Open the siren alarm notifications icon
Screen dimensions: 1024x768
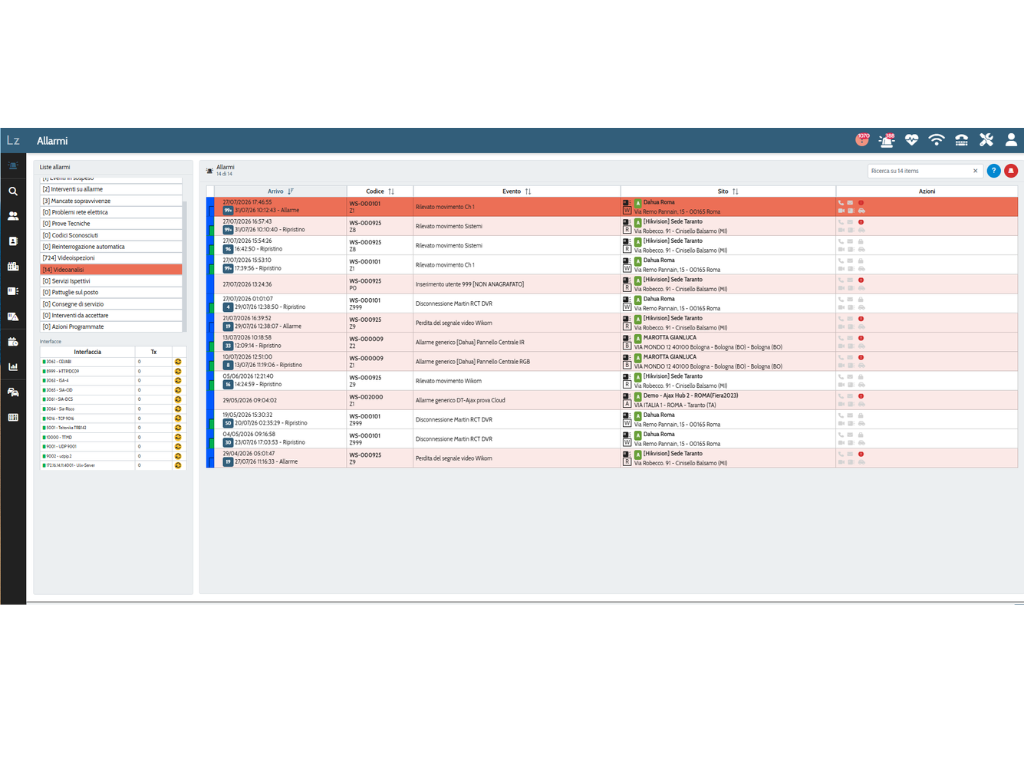(887, 140)
